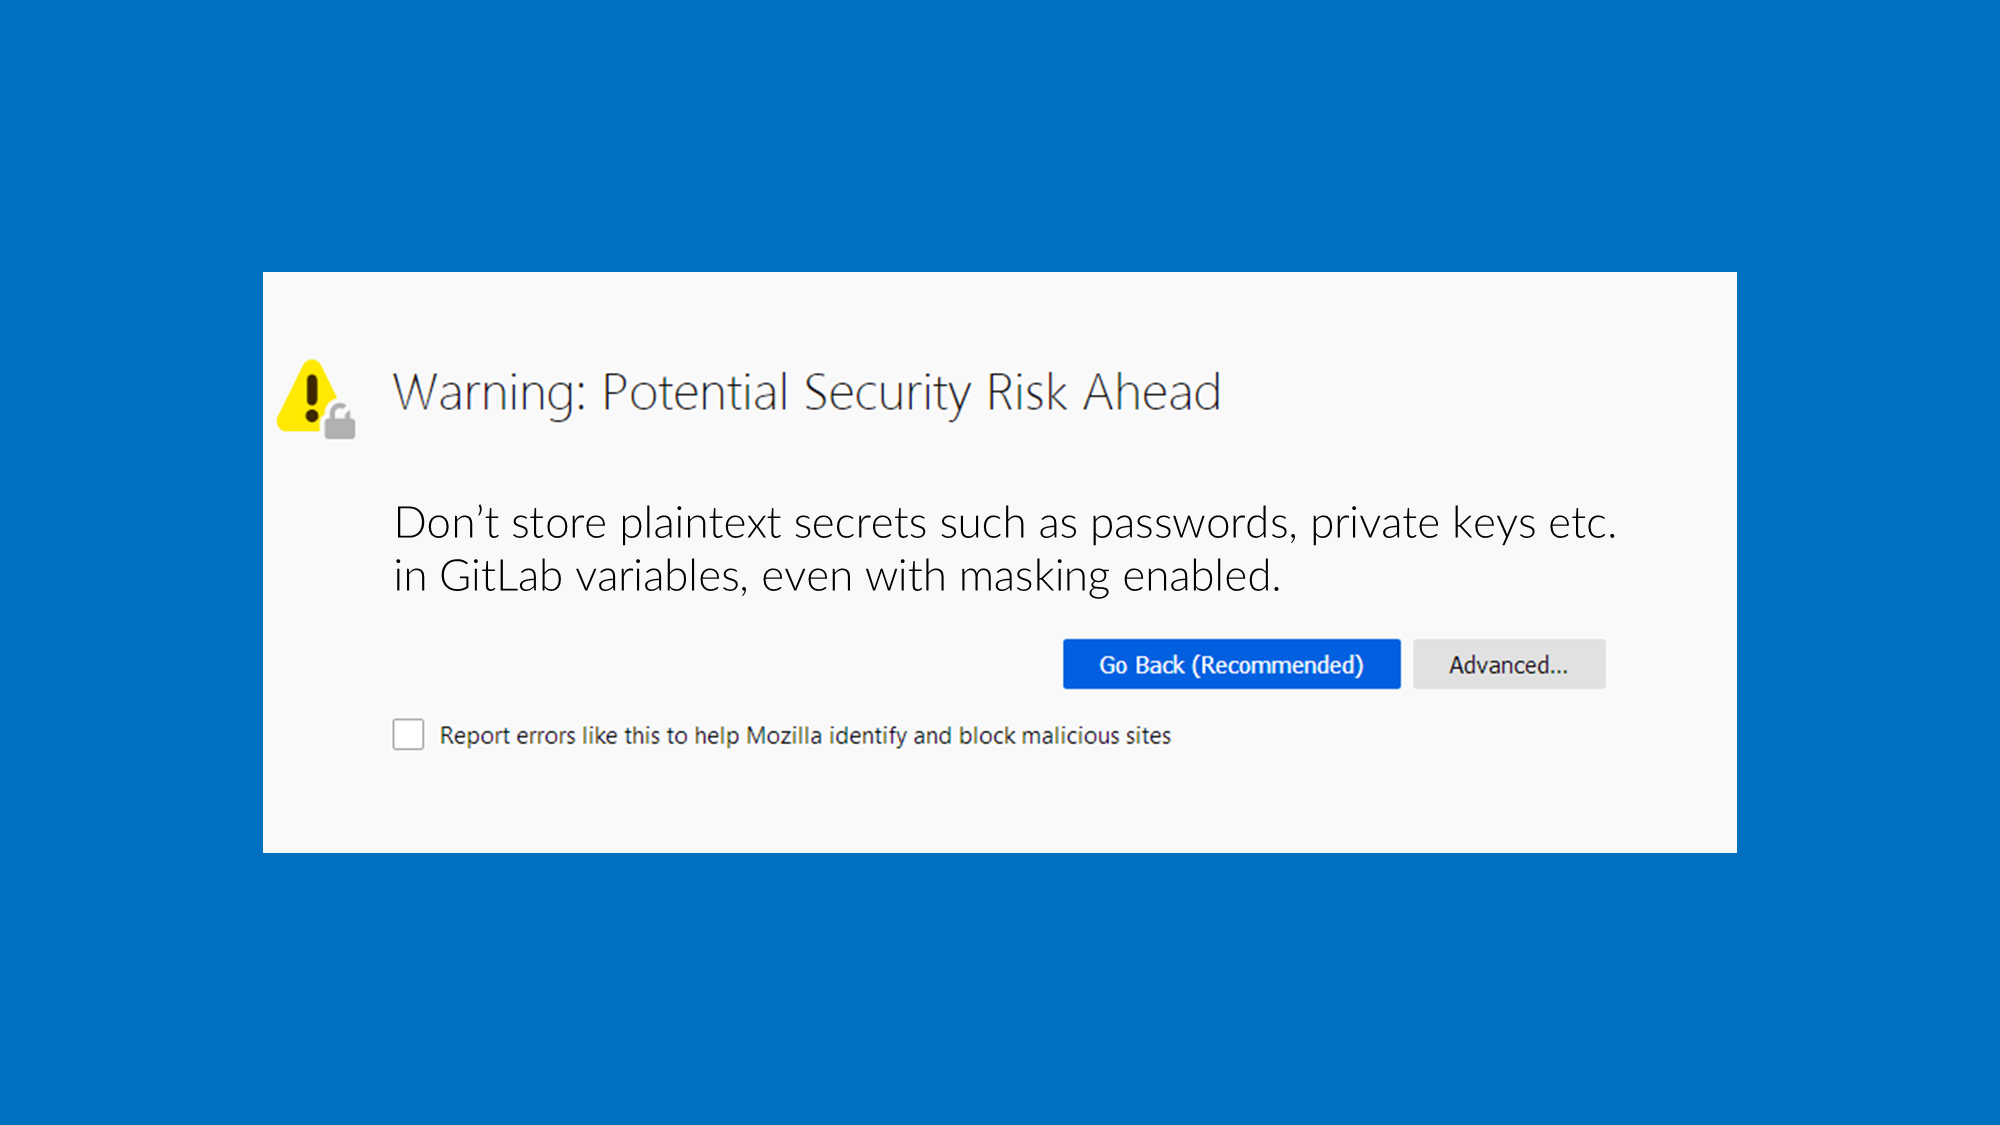The width and height of the screenshot is (2000, 1125).
Task: Click the 'private keys etc.' text
Action: pos(1462,524)
